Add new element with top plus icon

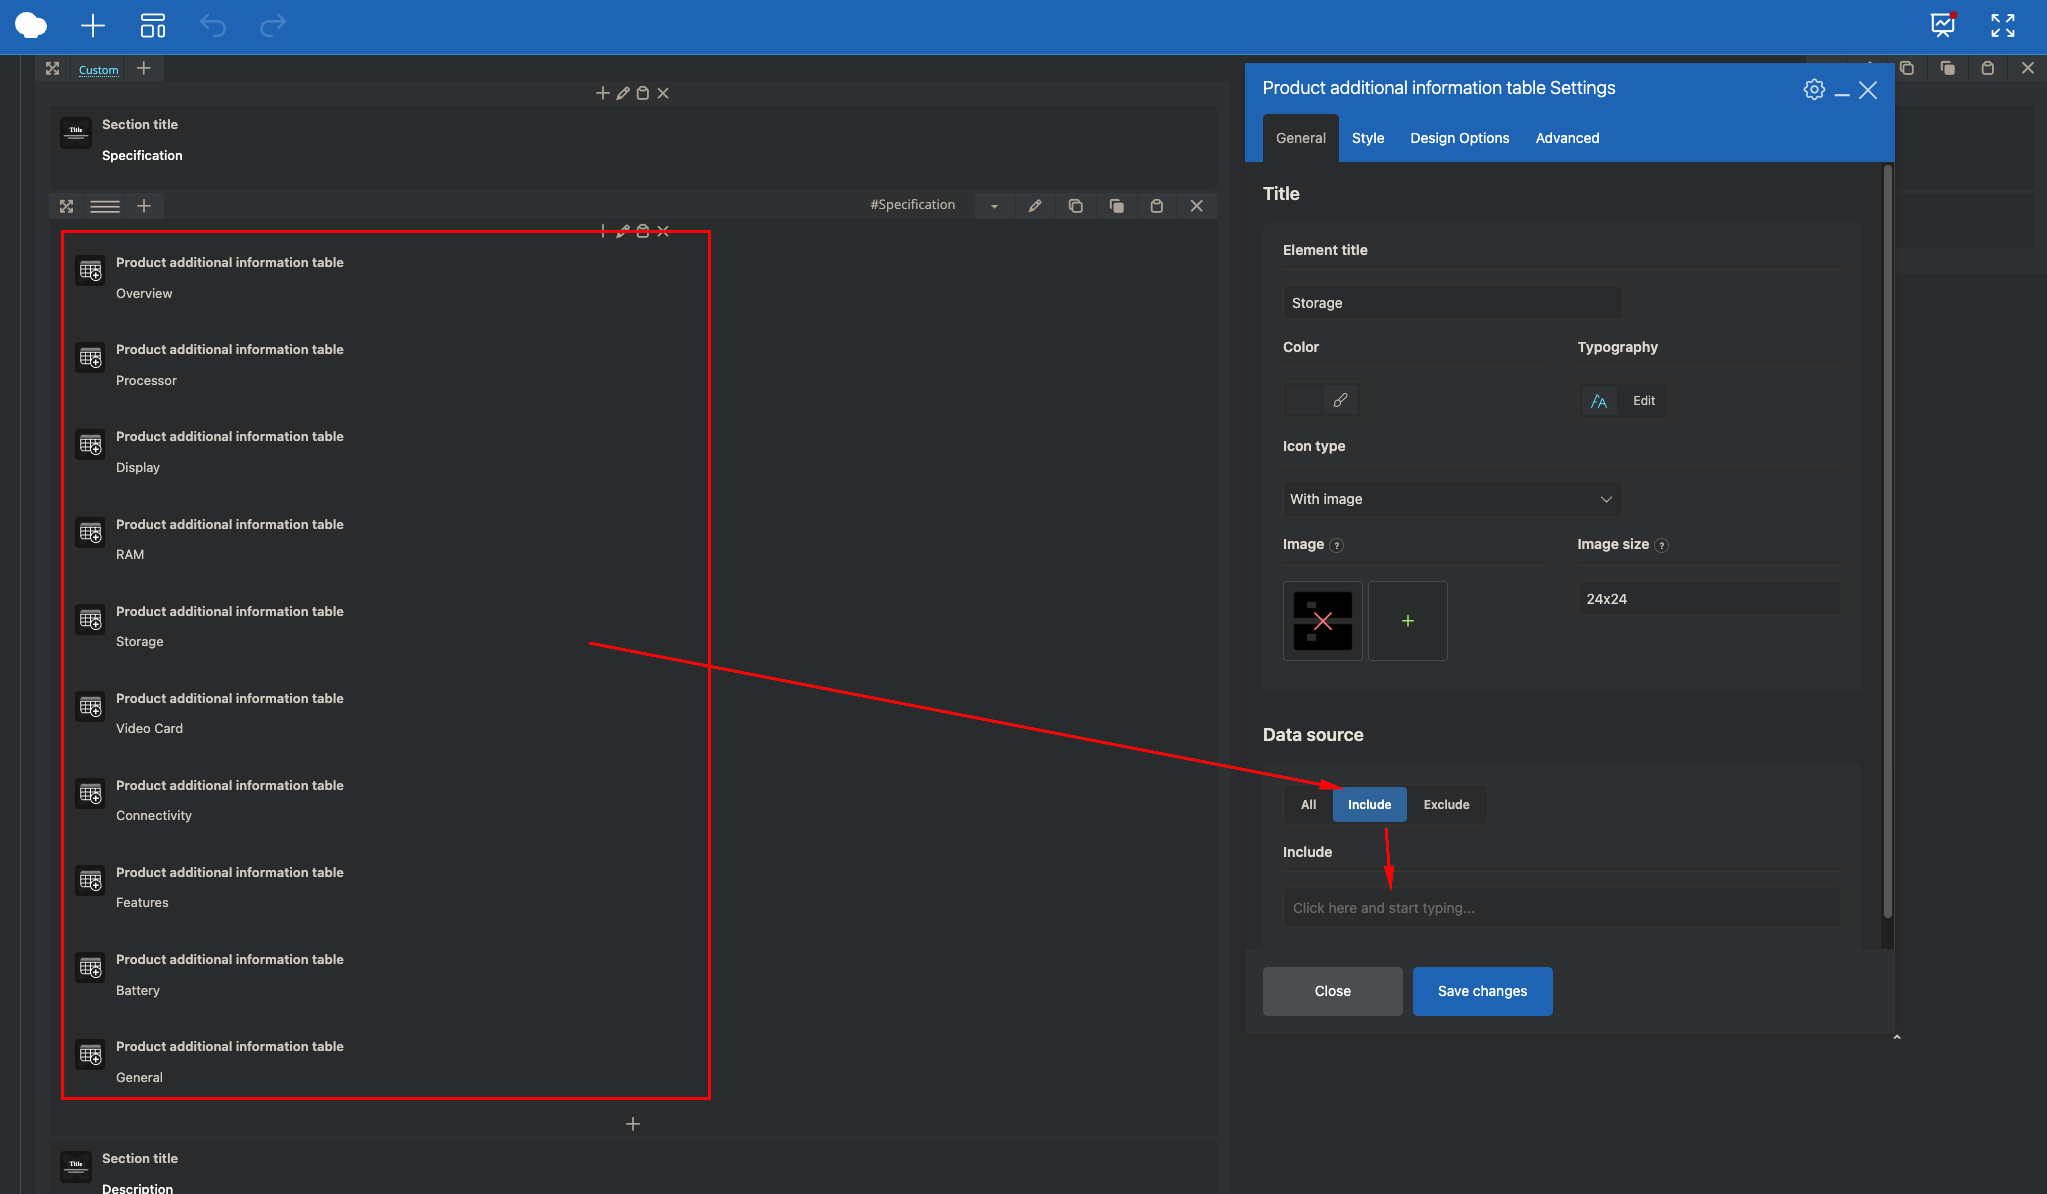pyautogui.click(x=93, y=26)
